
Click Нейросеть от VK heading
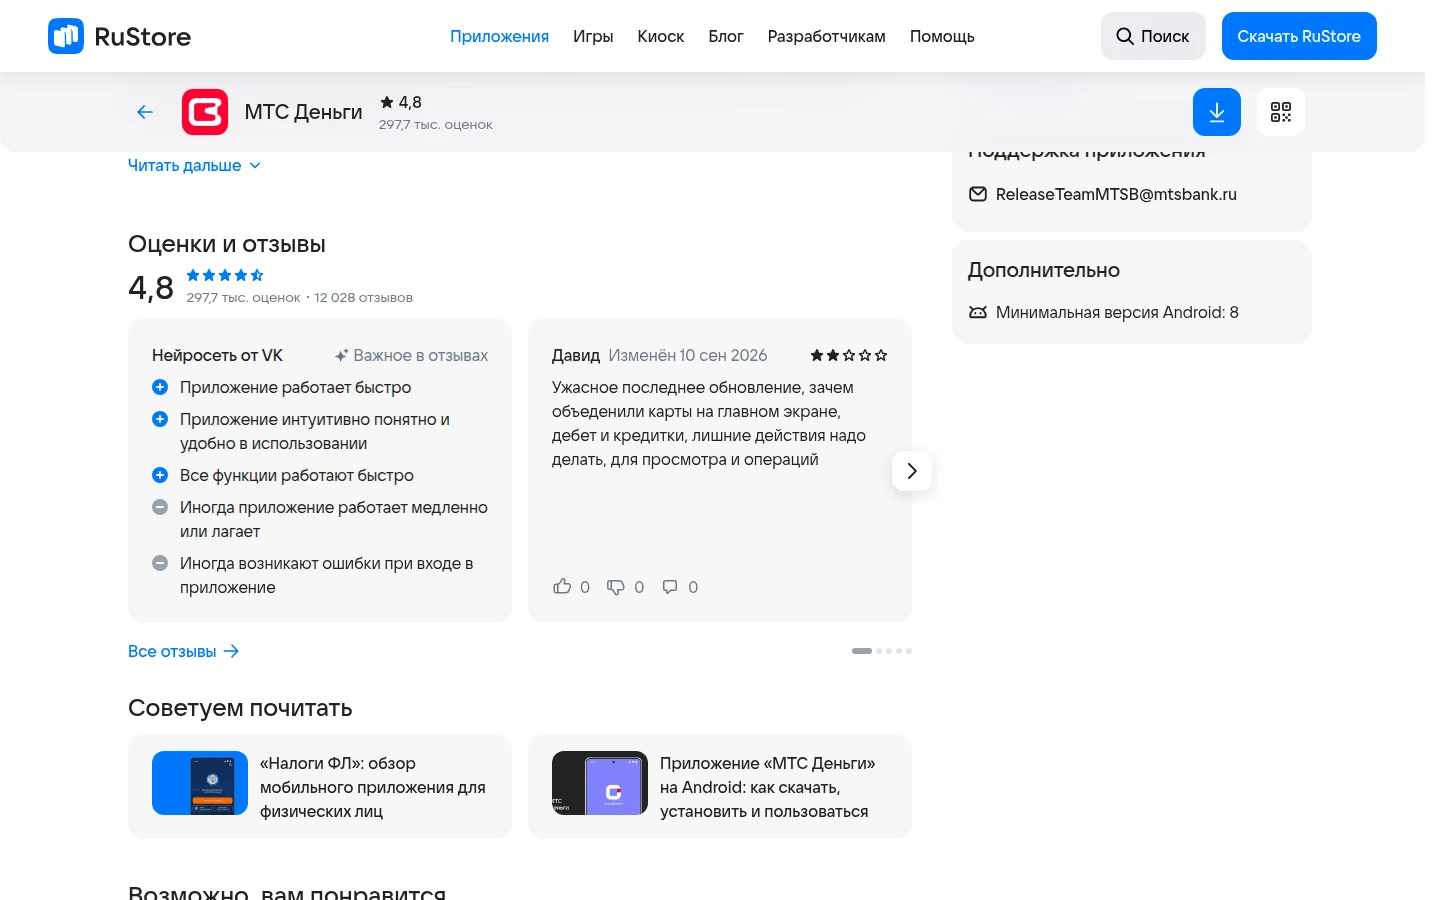point(217,355)
